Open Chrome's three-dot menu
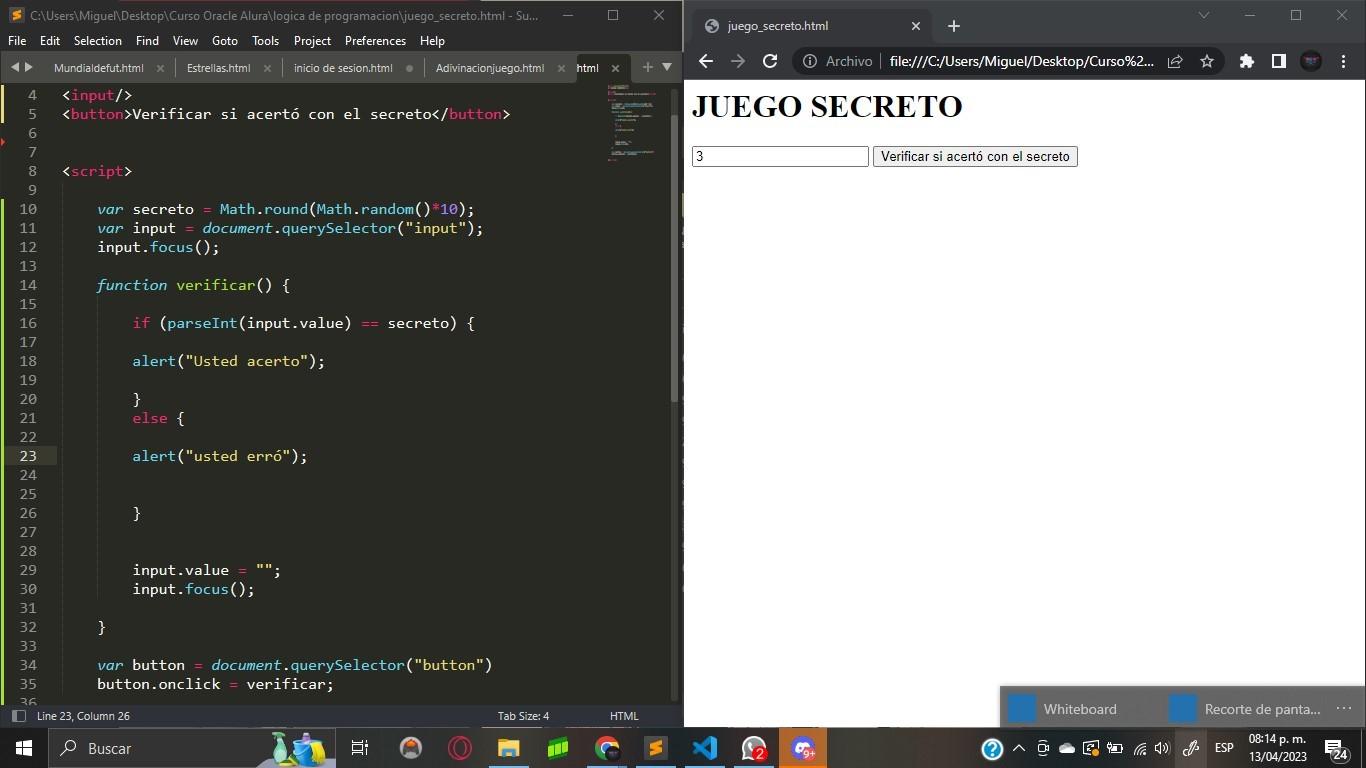 pos(1343,61)
